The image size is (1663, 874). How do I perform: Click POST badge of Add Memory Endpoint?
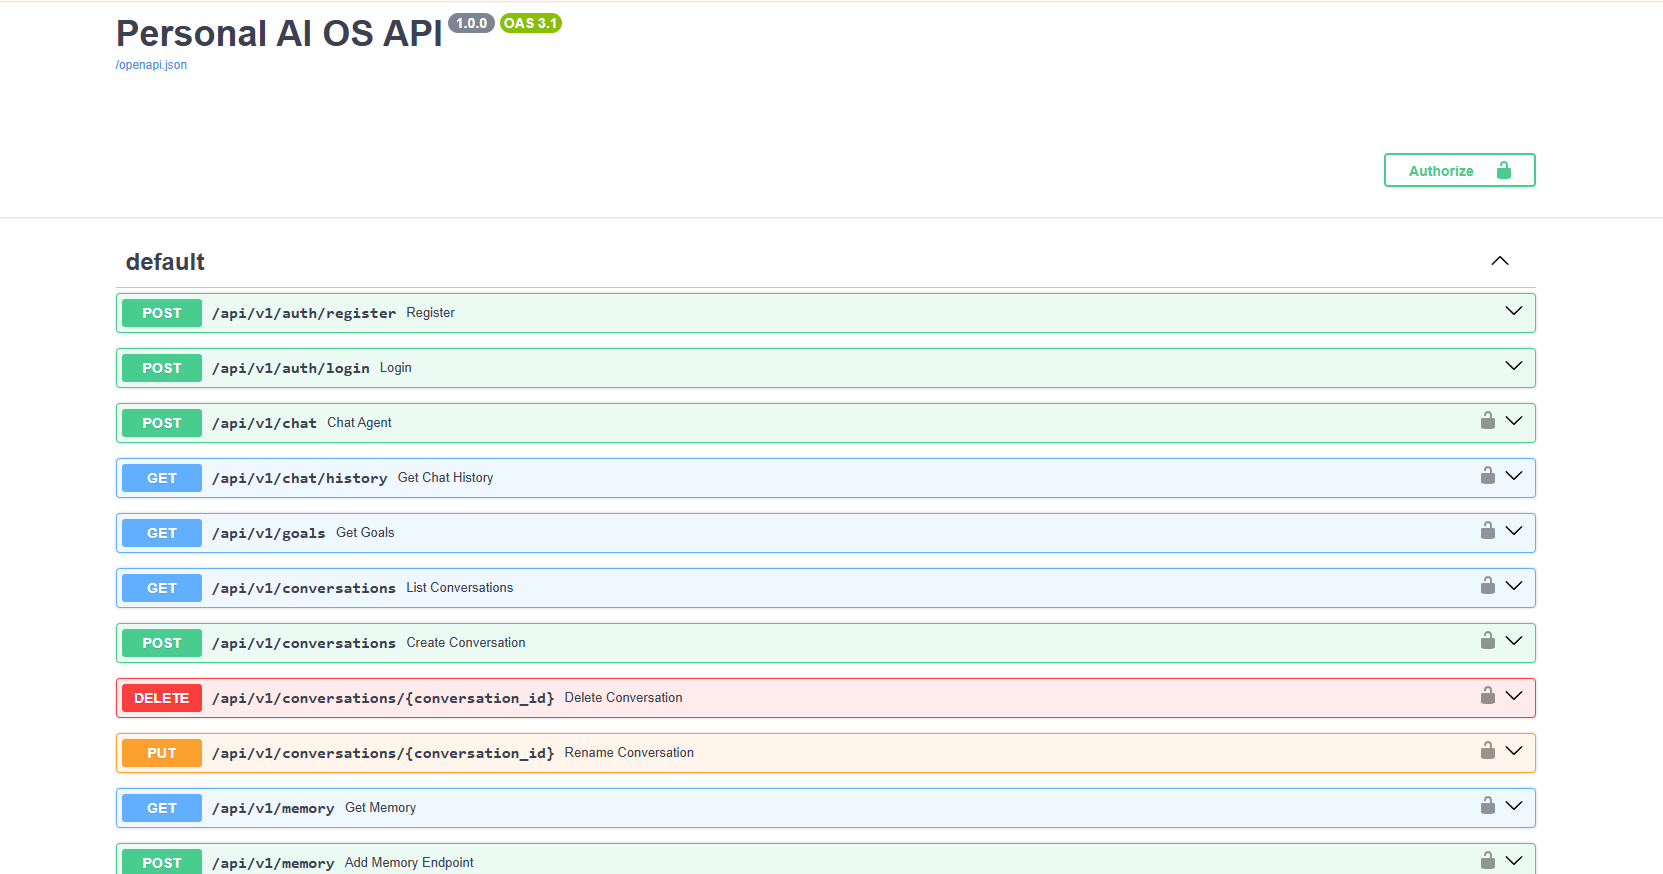pyautogui.click(x=162, y=862)
